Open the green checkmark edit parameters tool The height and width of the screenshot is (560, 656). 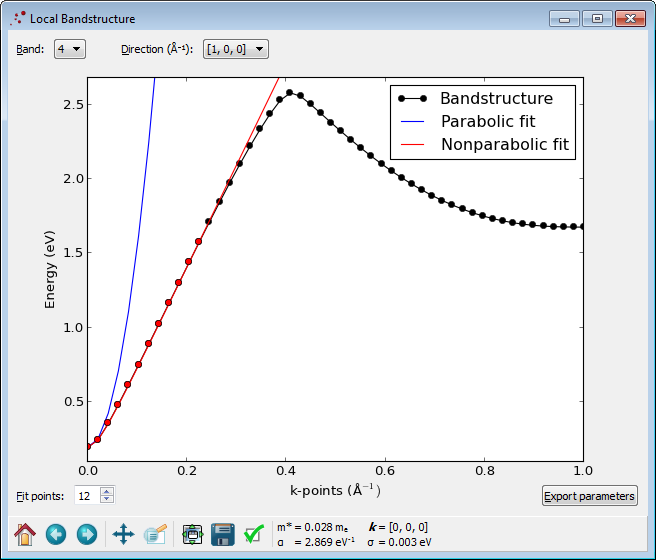click(254, 534)
